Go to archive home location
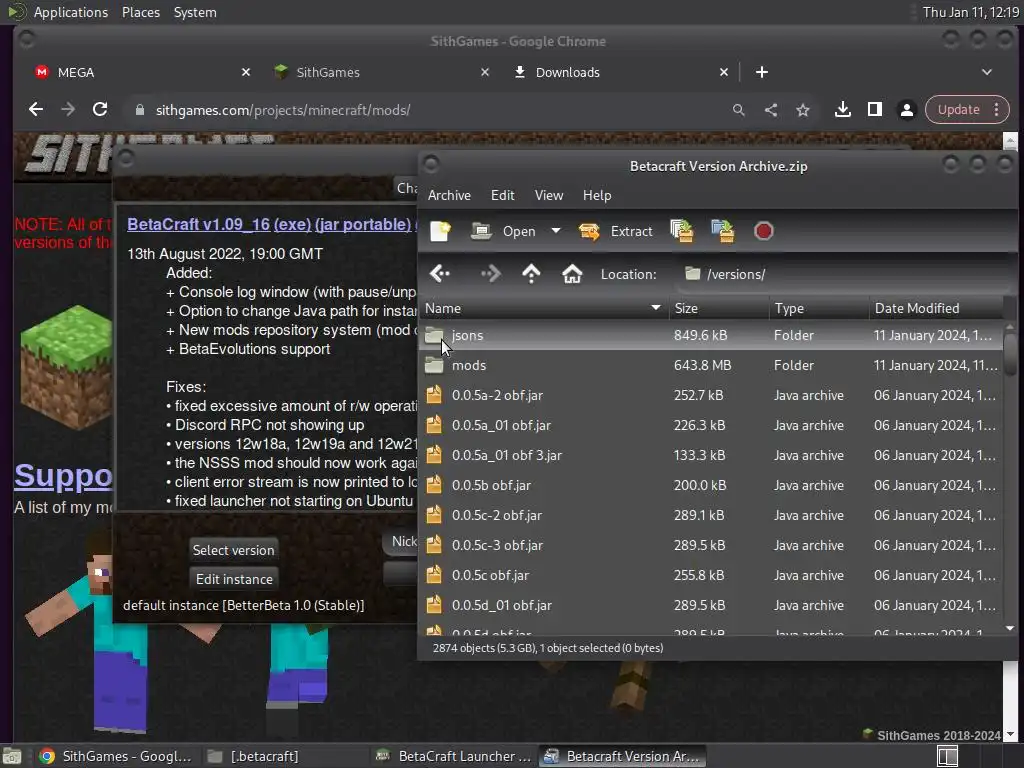The height and width of the screenshot is (768, 1024). 572,274
